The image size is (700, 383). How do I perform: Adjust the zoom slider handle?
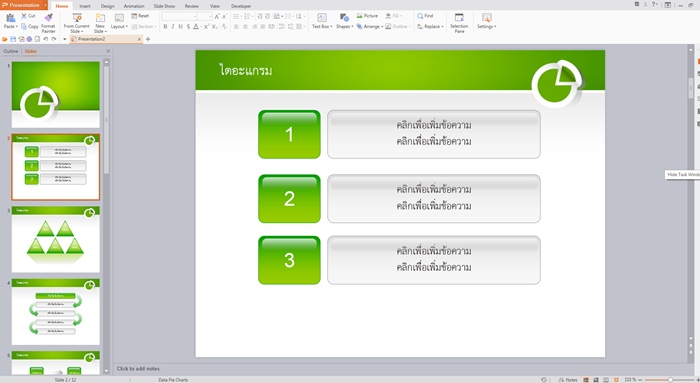tap(670, 380)
